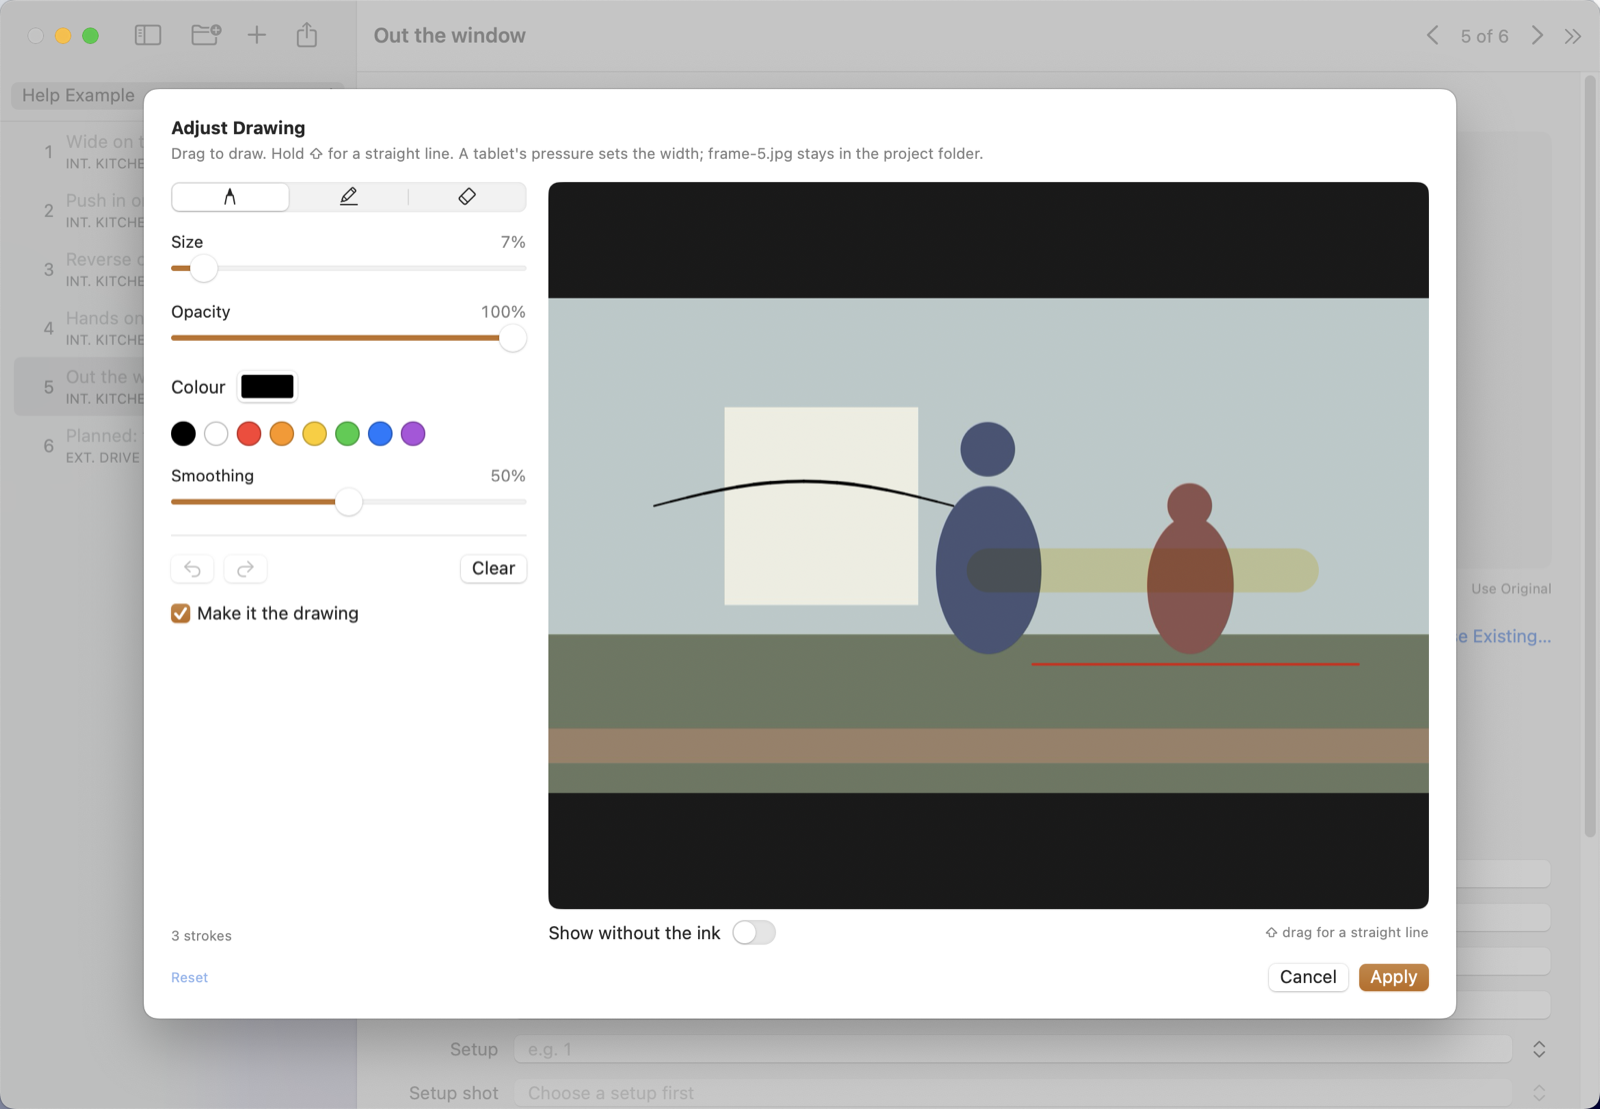Open the share export icon
The height and width of the screenshot is (1109, 1600).
307,35
